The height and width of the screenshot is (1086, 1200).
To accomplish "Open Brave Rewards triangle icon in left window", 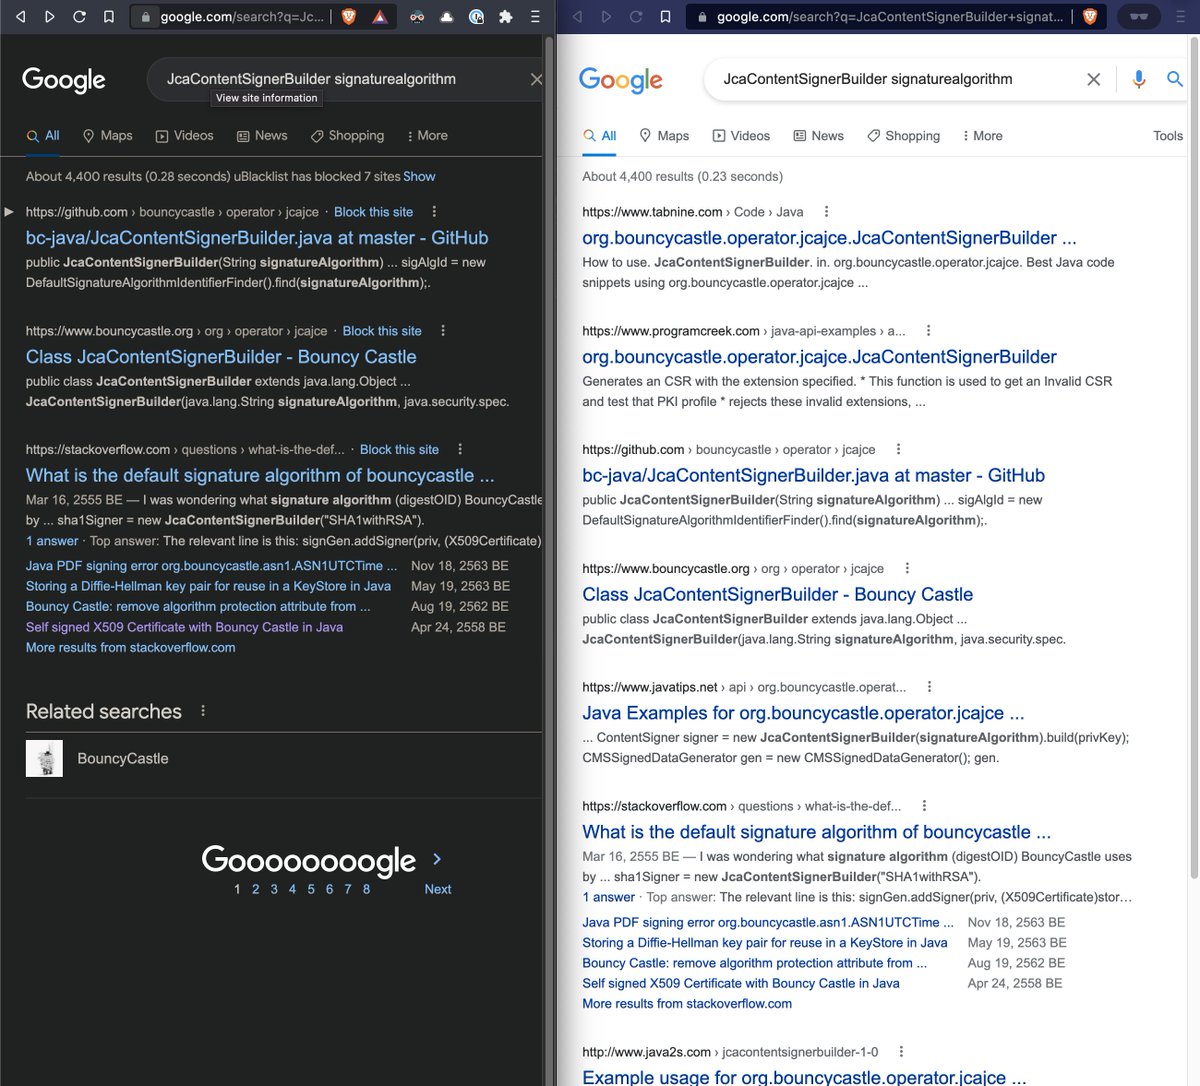I will 380,16.
